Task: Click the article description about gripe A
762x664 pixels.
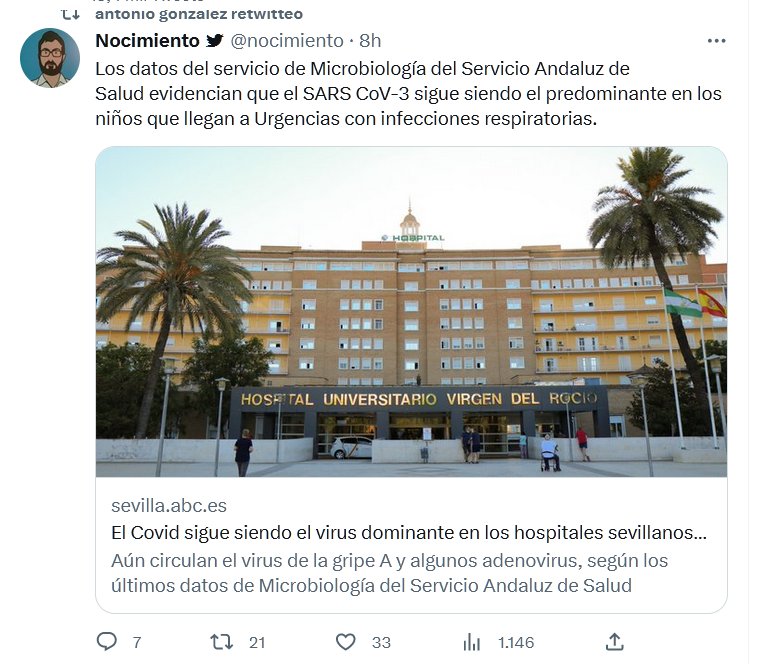Action: point(389,573)
